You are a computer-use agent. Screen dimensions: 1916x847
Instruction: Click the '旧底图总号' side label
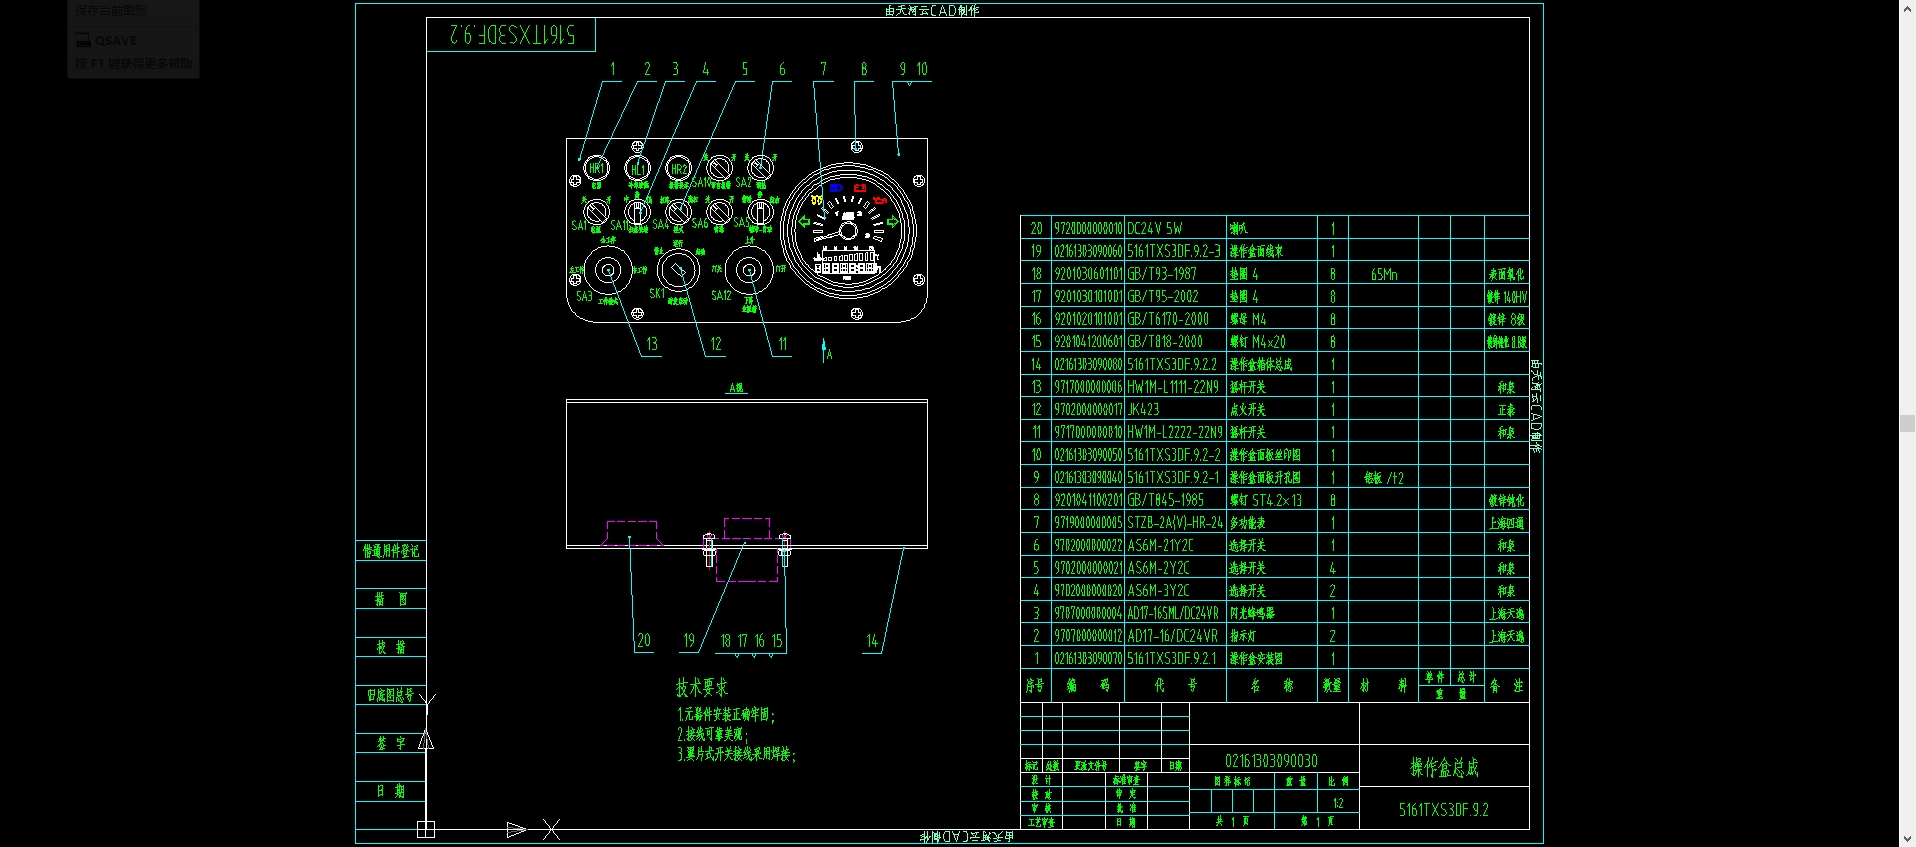tap(390, 695)
